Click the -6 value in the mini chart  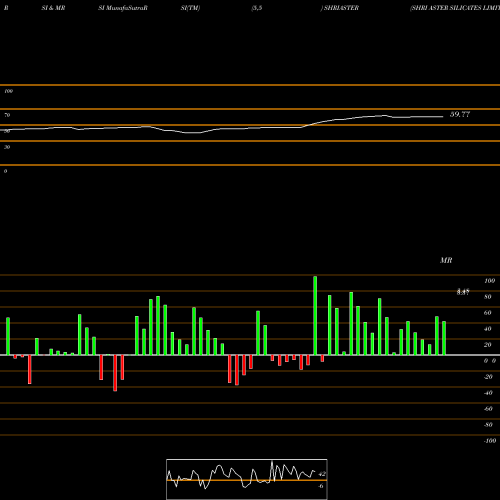point(321,486)
